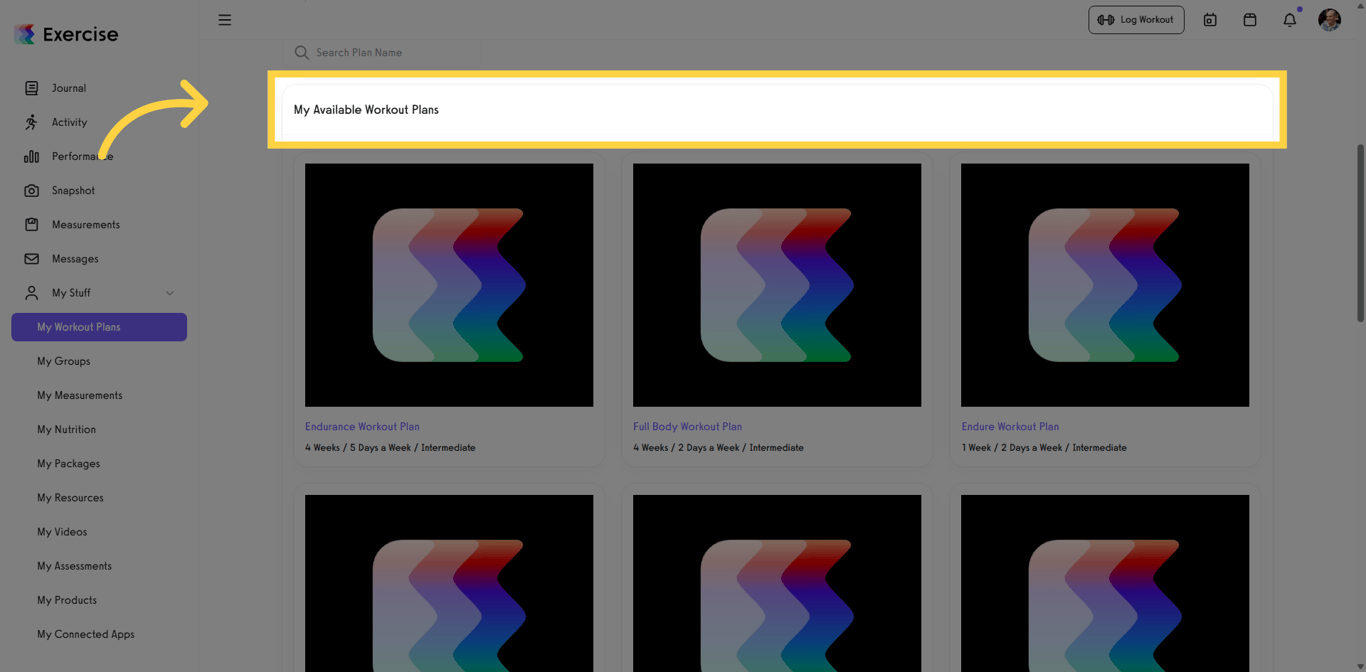This screenshot has width=1366, height=672.
Task: Click the Full Body Workout Plan thumbnail
Action: coord(777,285)
